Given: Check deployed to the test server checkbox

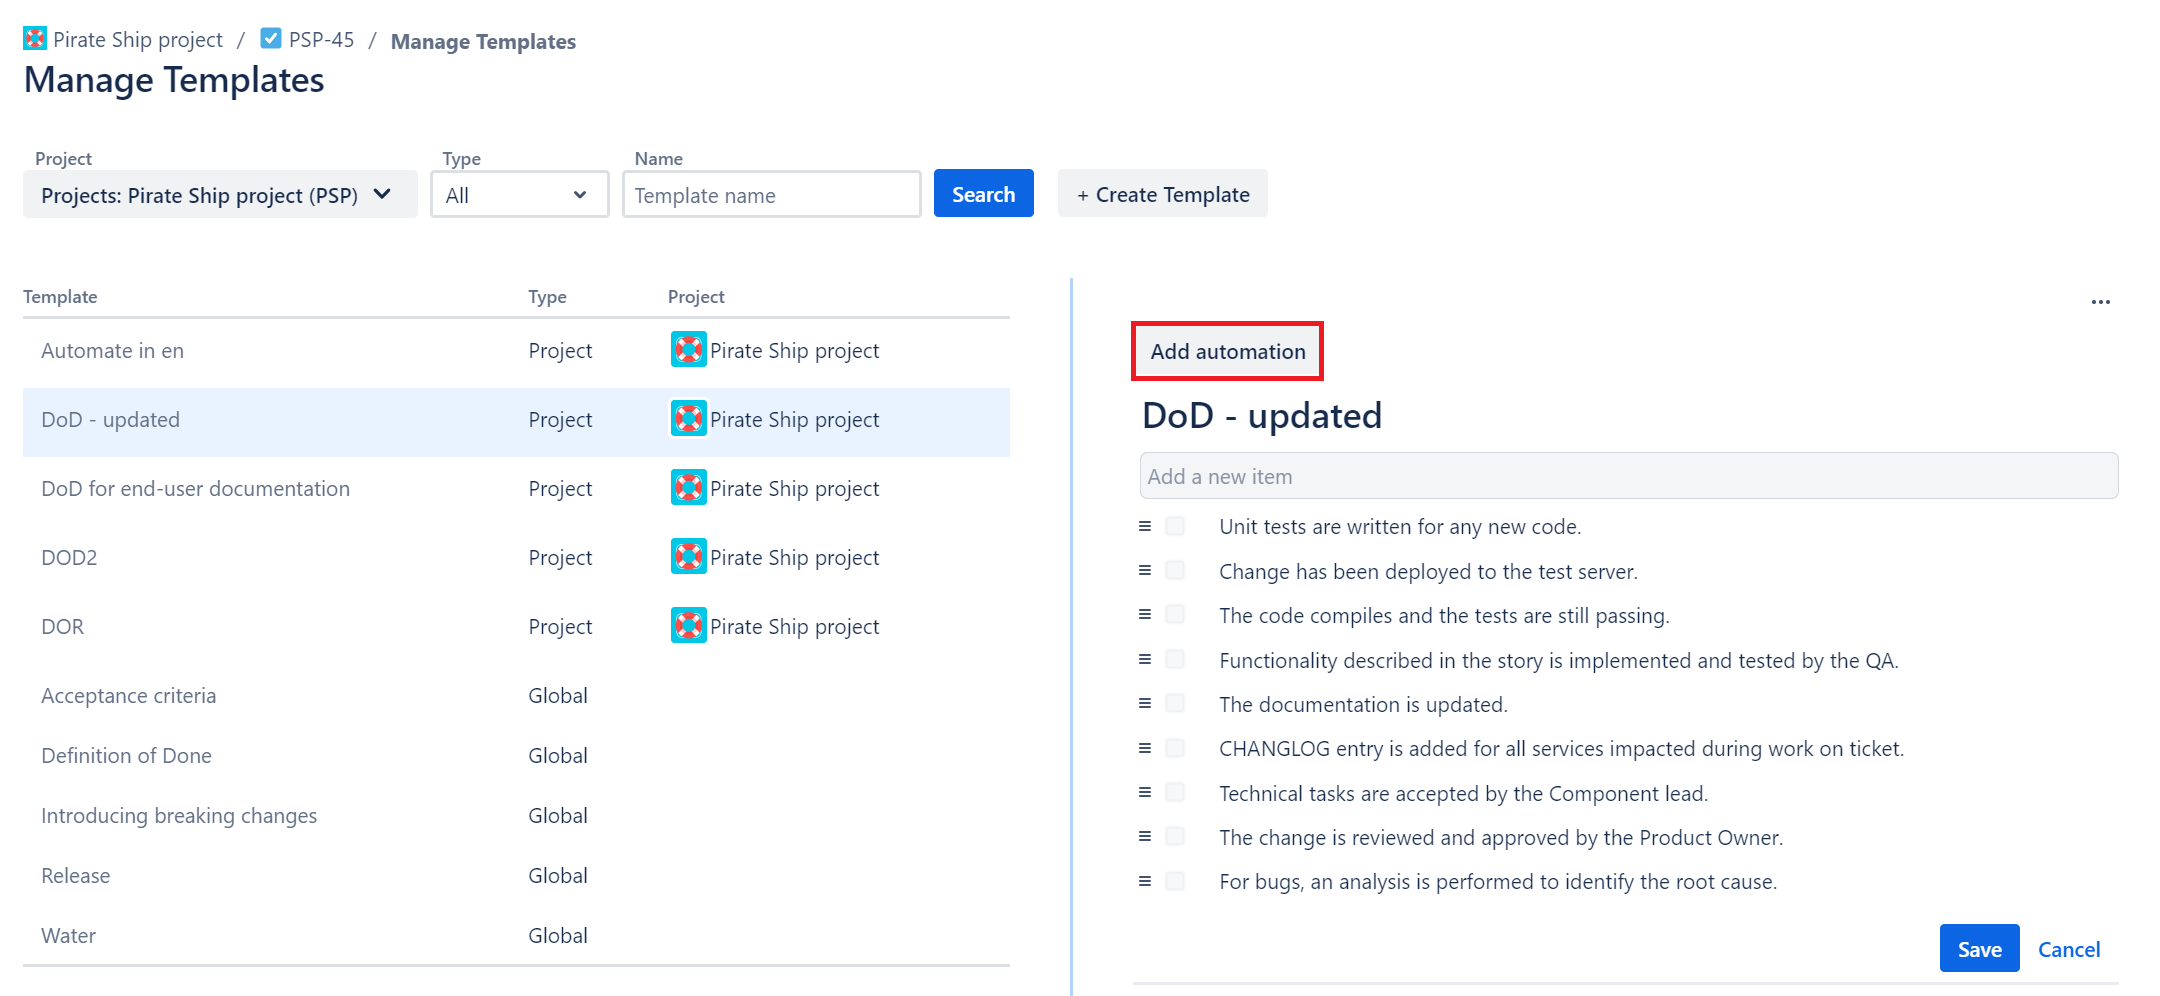Looking at the screenshot, I should coord(1174,570).
